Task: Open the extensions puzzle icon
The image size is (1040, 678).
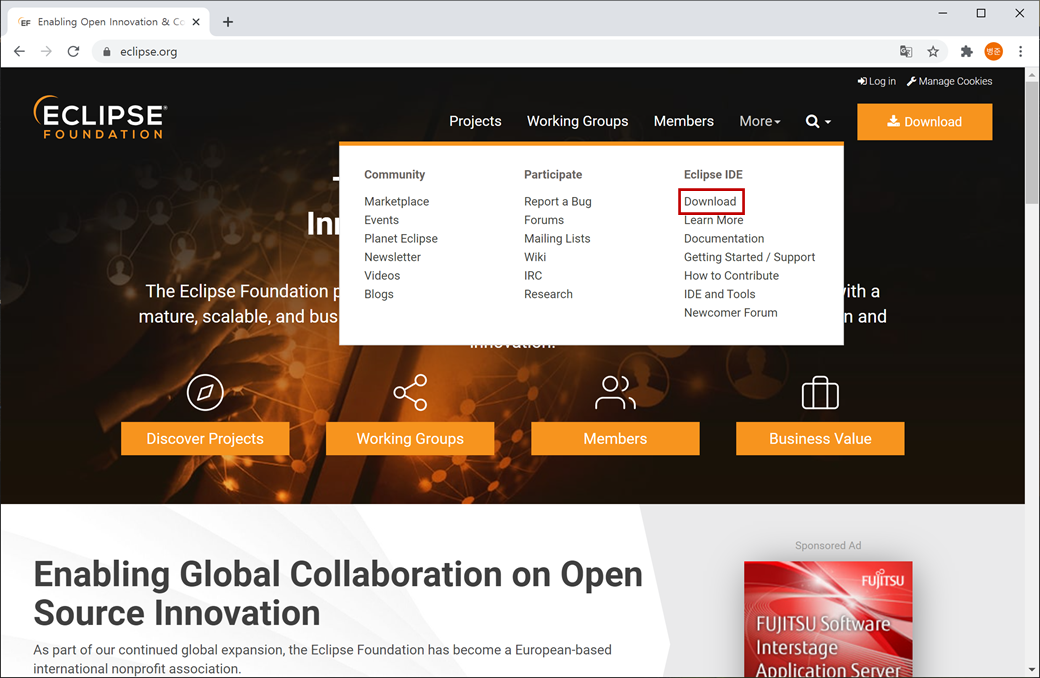Action: [966, 51]
